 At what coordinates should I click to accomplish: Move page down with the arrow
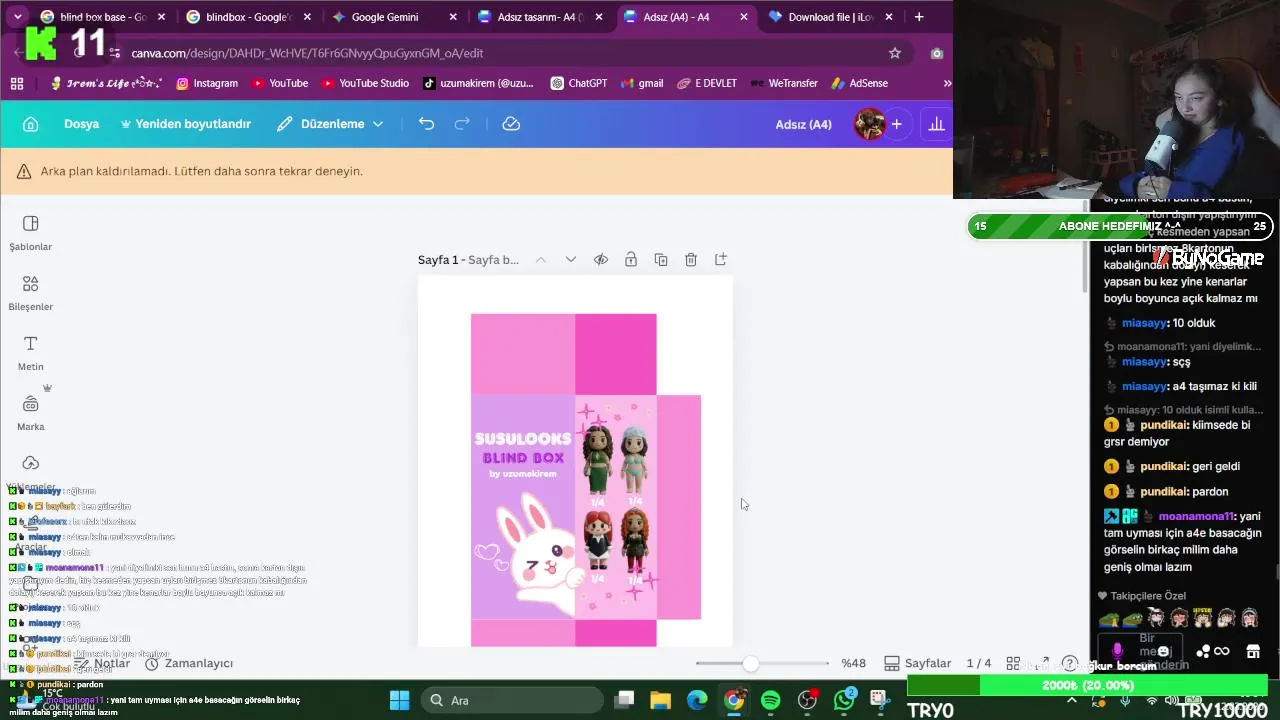click(571, 260)
